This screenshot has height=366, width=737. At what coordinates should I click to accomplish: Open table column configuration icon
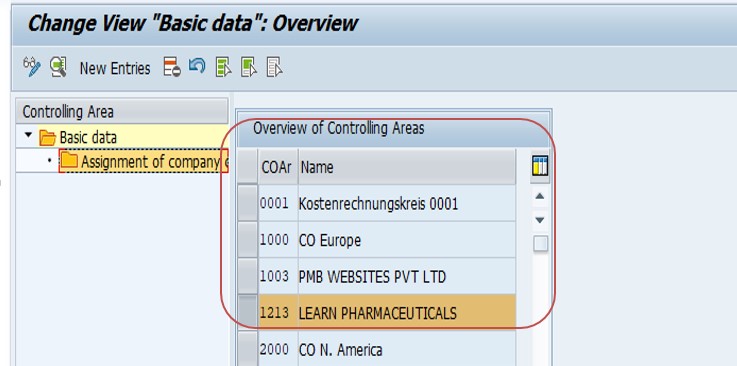[540, 166]
